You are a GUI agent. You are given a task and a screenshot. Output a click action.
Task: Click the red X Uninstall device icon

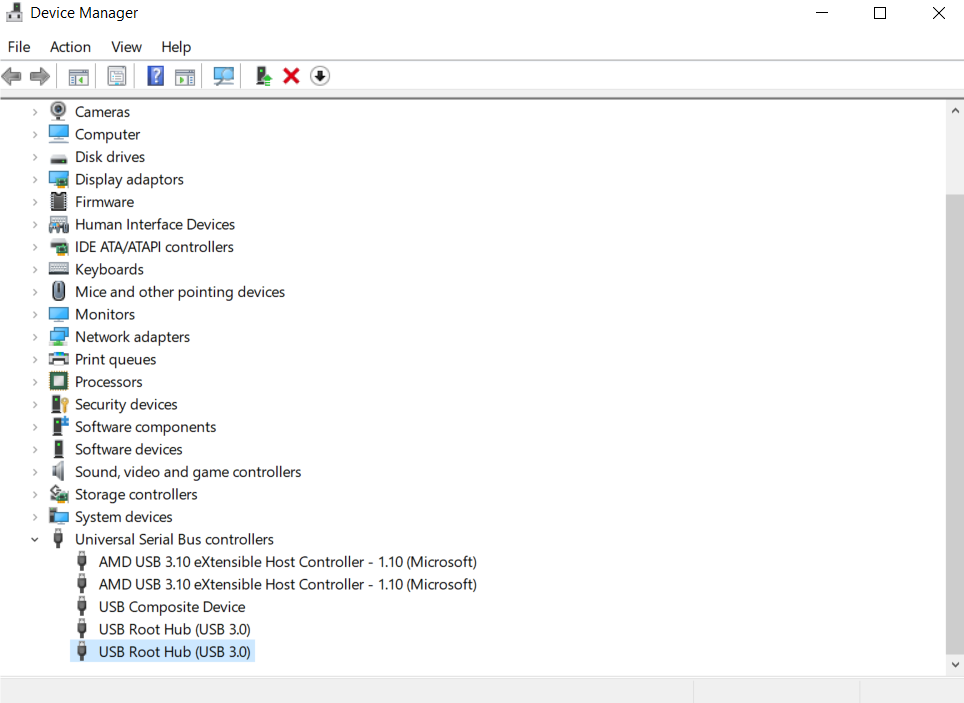pyautogui.click(x=291, y=76)
